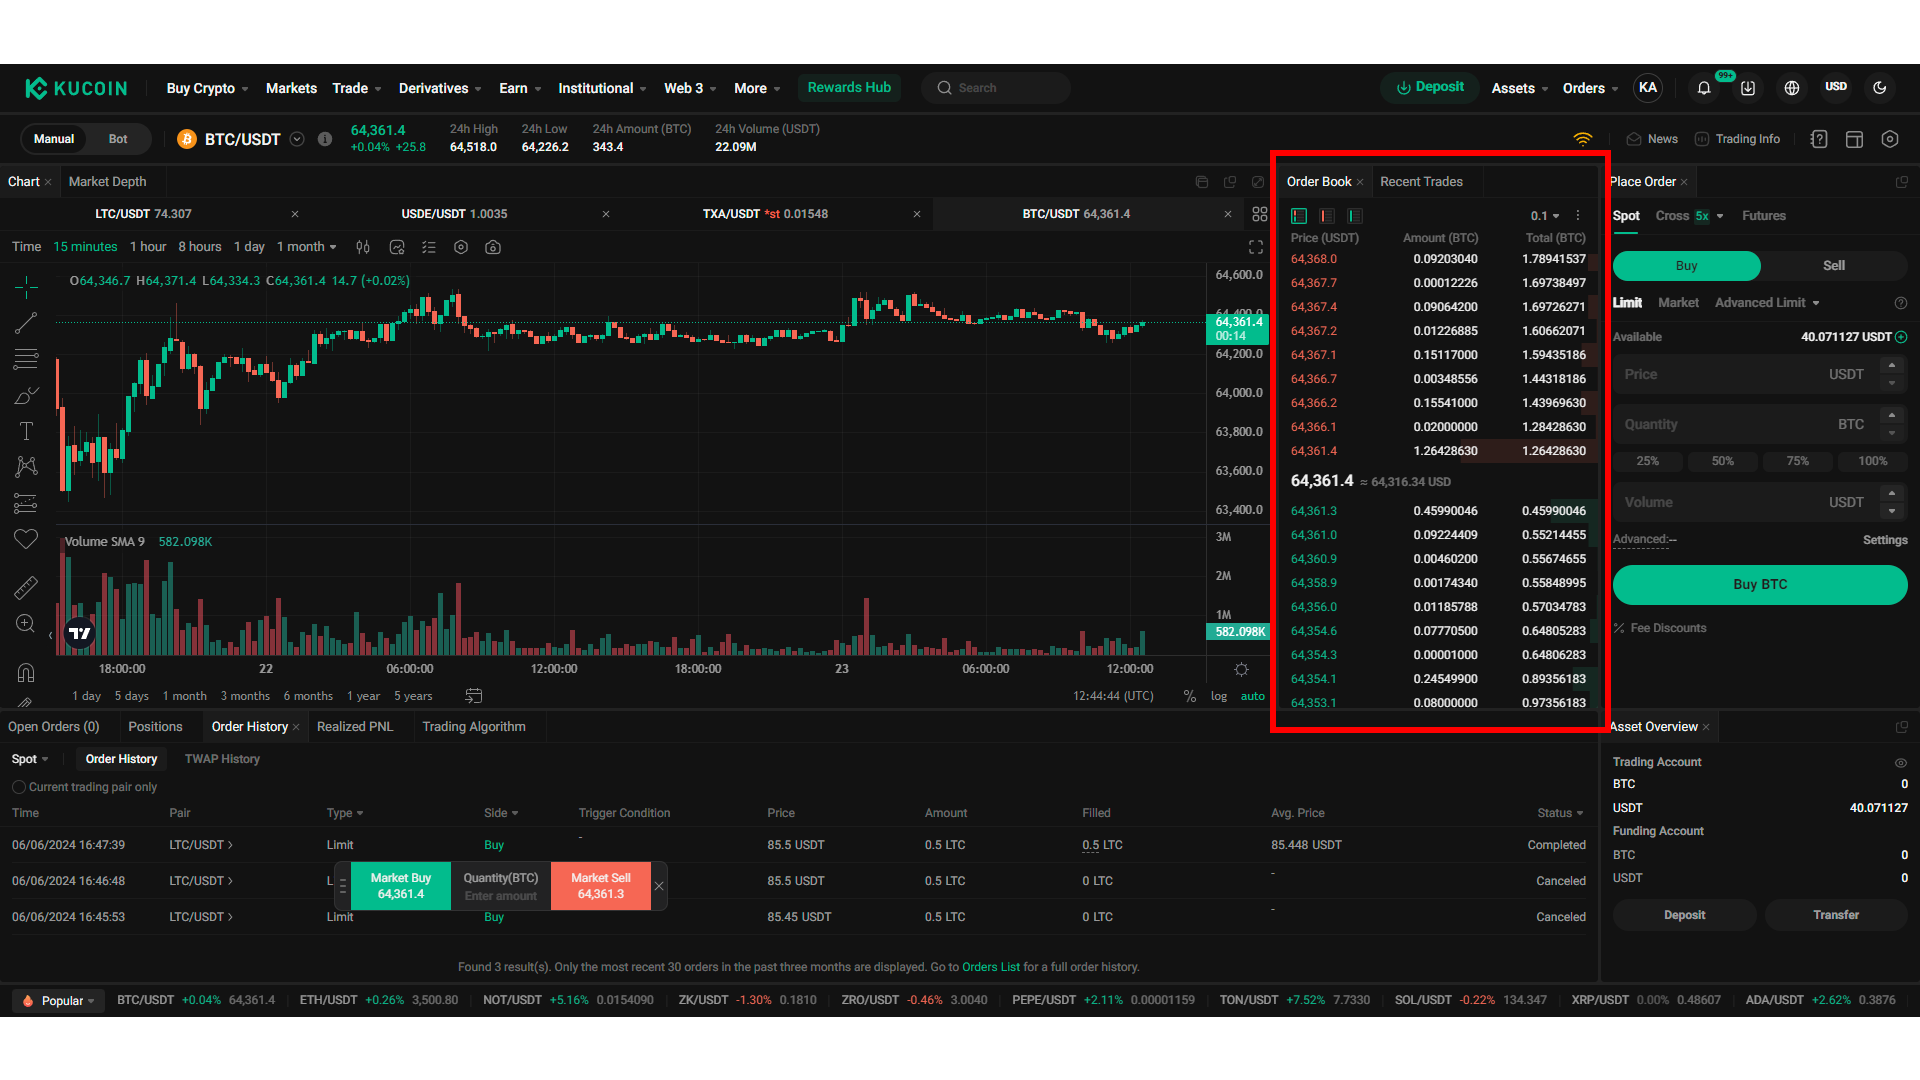Toggle dark mode moon icon
The height and width of the screenshot is (1080, 1920).
pos(1880,88)
